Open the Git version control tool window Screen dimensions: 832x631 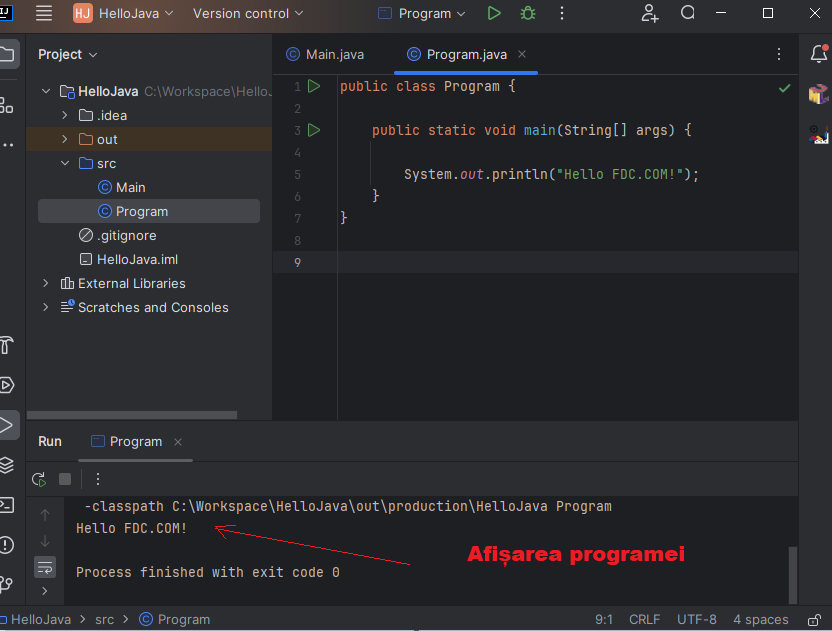click(6, 584)
